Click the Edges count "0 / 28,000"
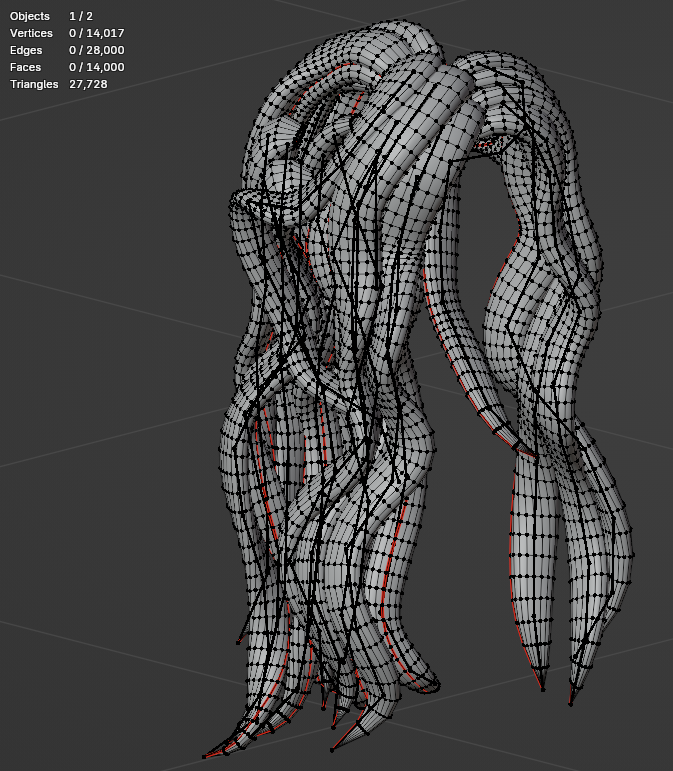The image size is (673, 771). [x=97, y=50]
